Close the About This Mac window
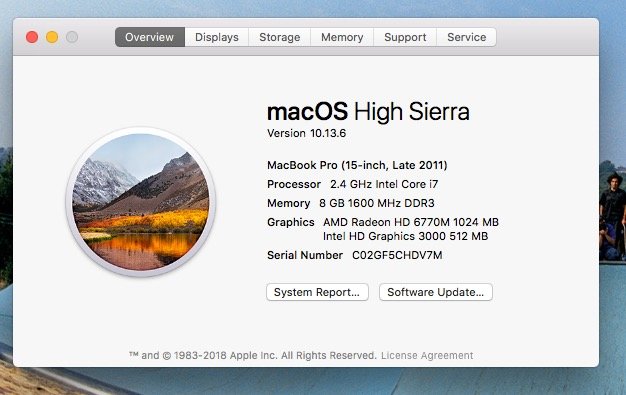The height and width of the screenshot is (395, 626). (32, 37)
